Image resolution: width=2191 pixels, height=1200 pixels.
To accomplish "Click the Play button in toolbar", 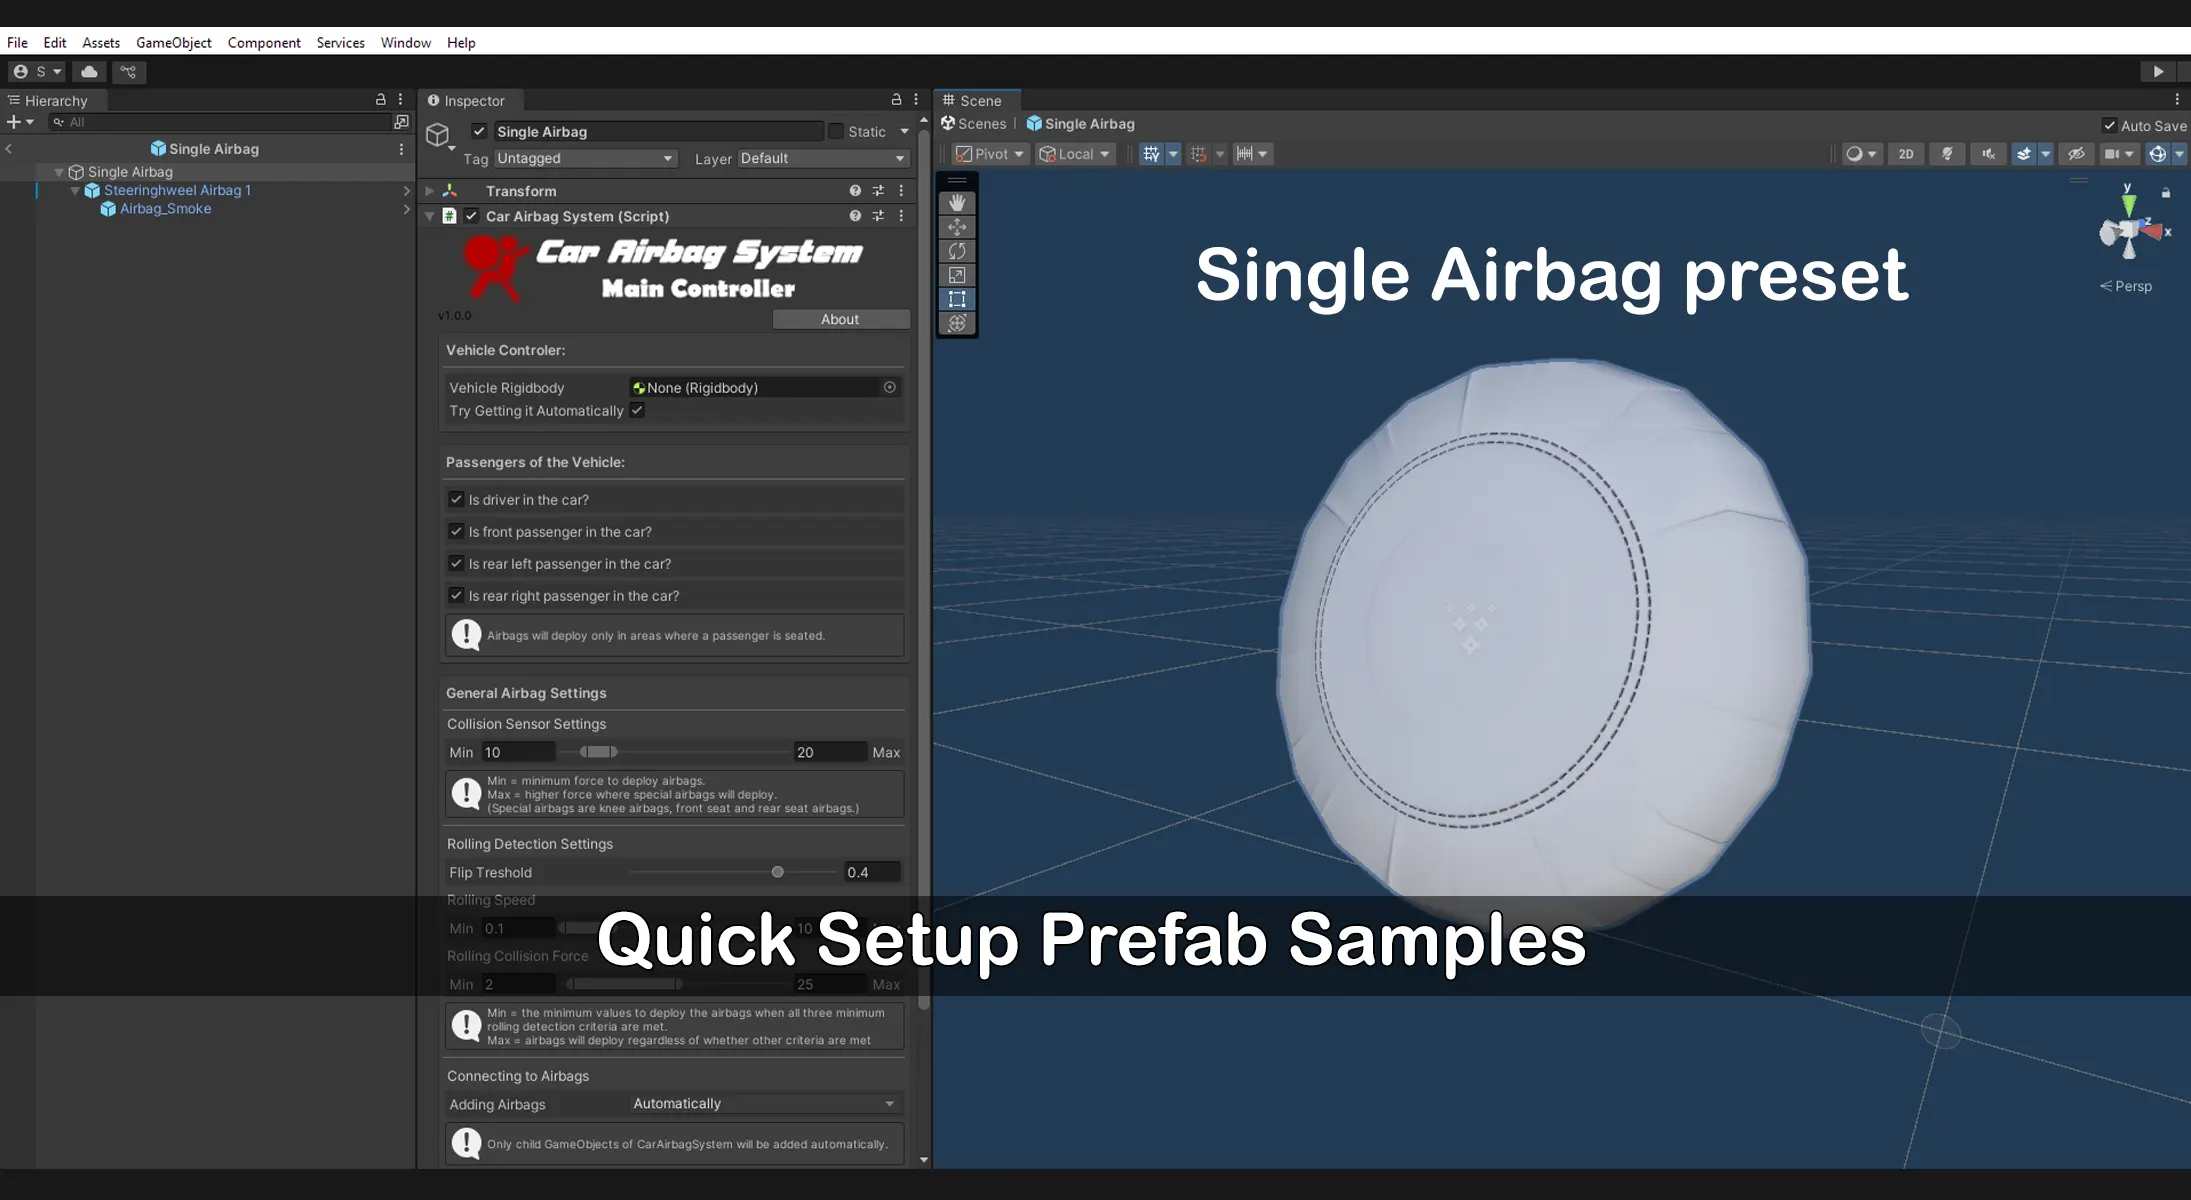I will (x=2157, y=72).
